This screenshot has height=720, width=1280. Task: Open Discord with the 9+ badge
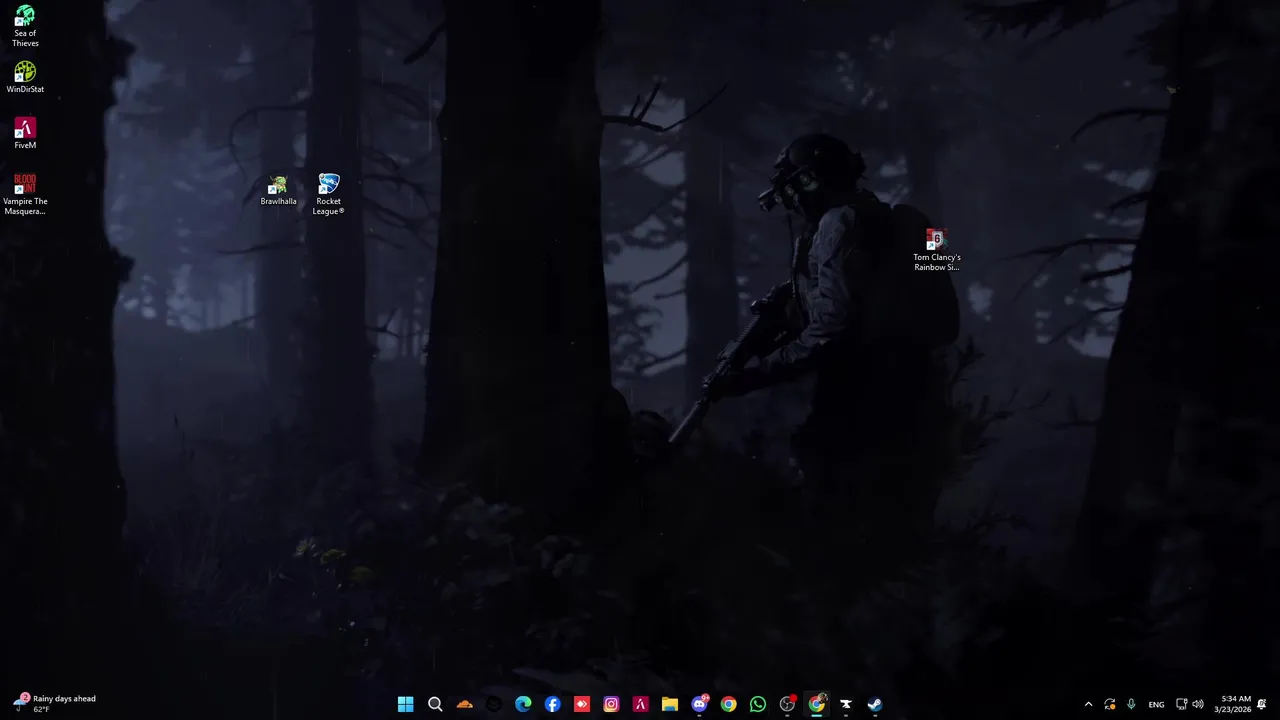pos(699,704)
